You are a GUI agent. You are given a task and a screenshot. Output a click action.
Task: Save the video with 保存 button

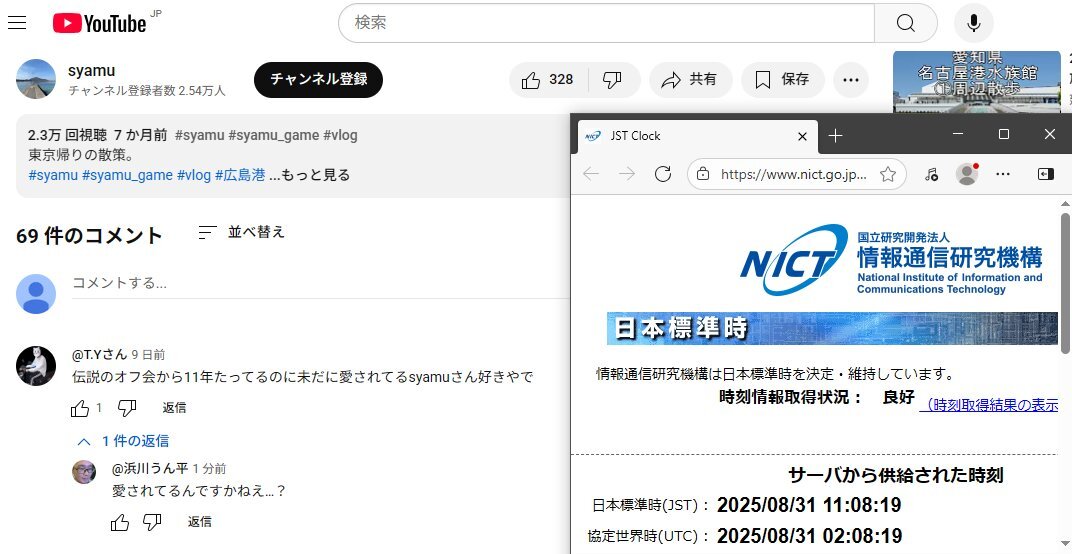pos(783,80)
